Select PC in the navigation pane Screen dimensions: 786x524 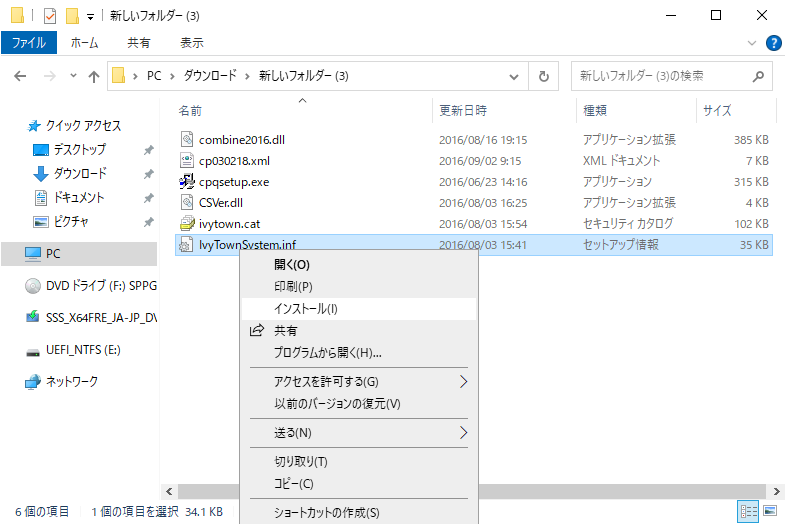[79, 254]
